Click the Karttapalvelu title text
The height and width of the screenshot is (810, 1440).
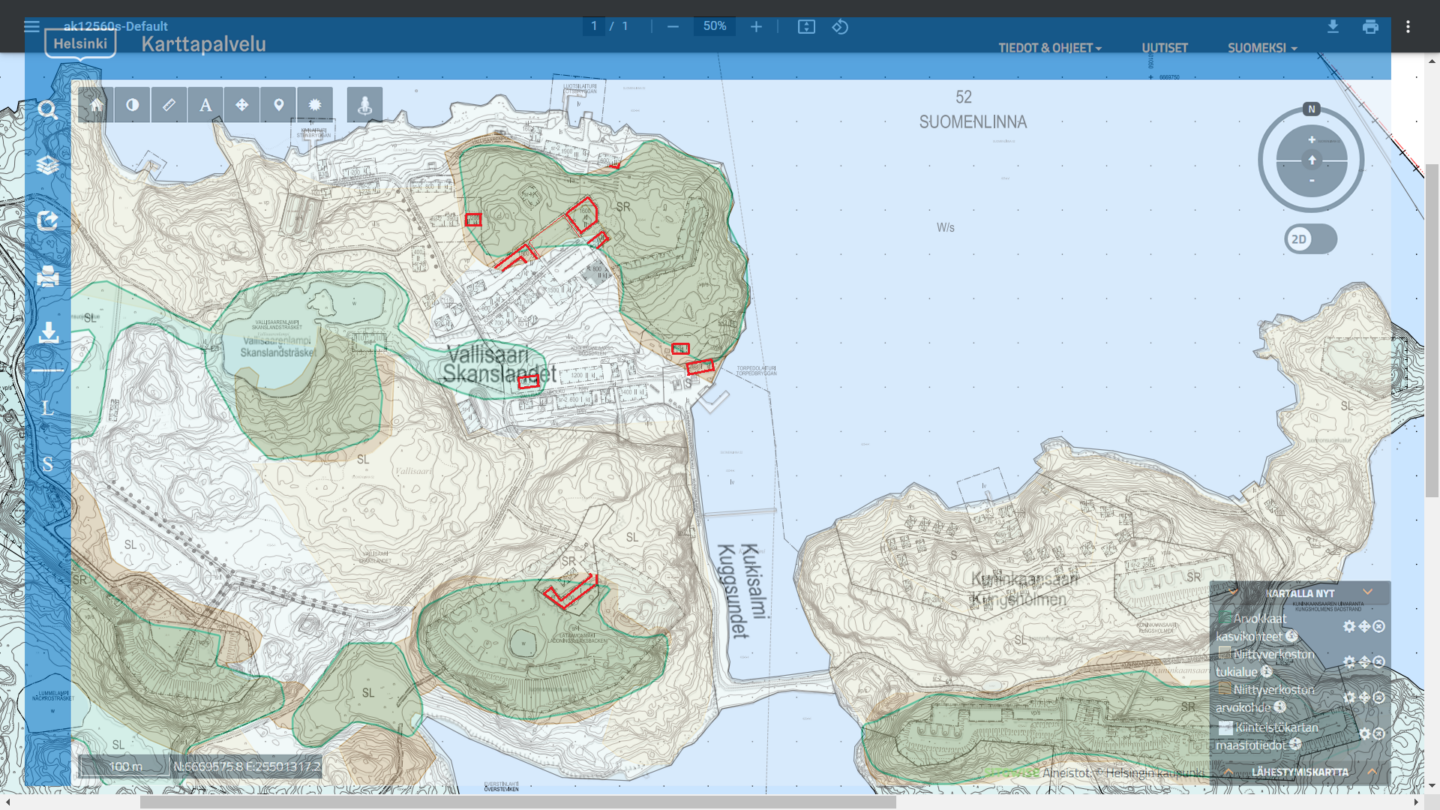click(x=204, y=44)
